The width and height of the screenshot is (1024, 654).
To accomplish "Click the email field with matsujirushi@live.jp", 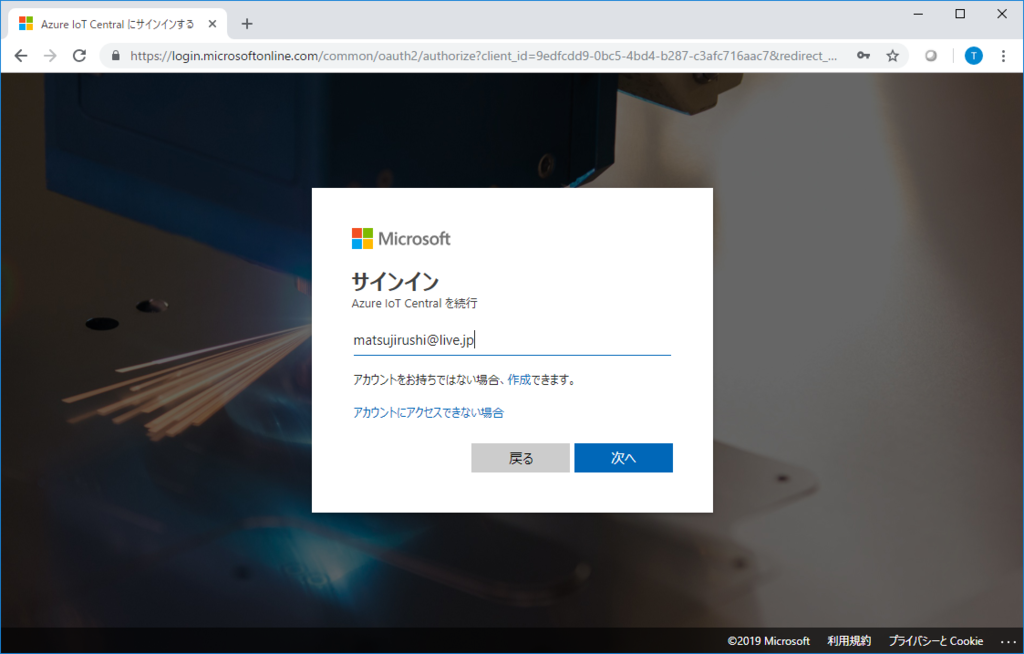I will [512, 340].
